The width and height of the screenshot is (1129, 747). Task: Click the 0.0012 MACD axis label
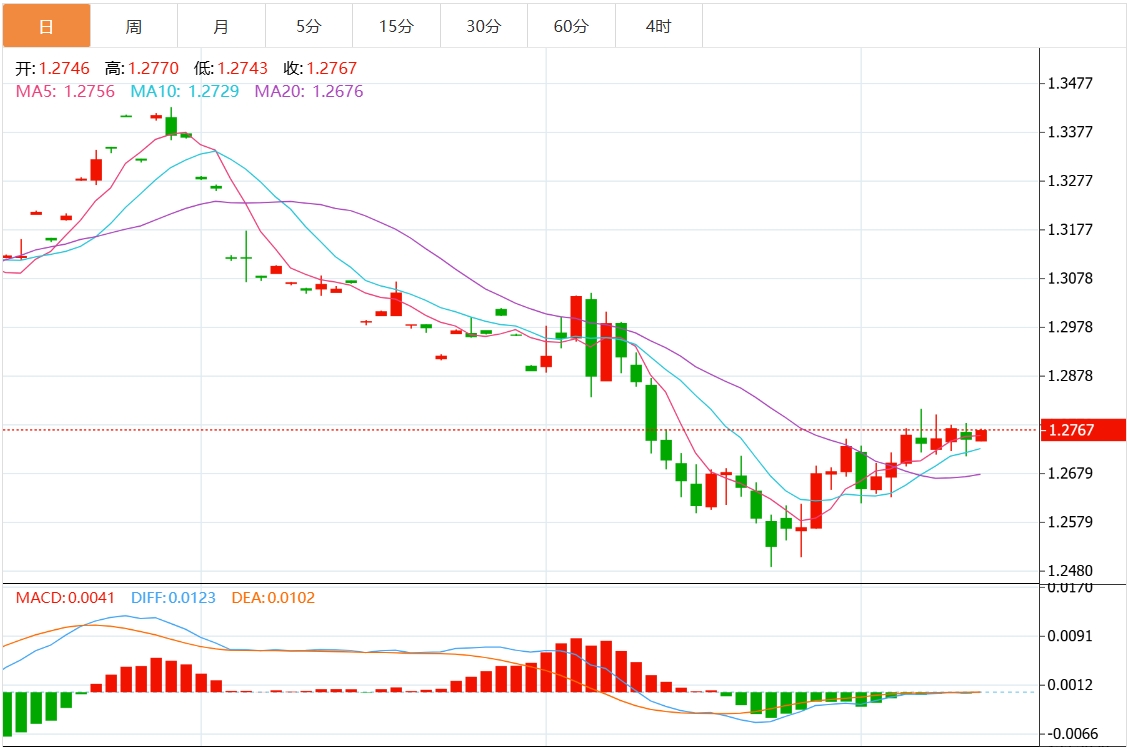[1070, 685]
